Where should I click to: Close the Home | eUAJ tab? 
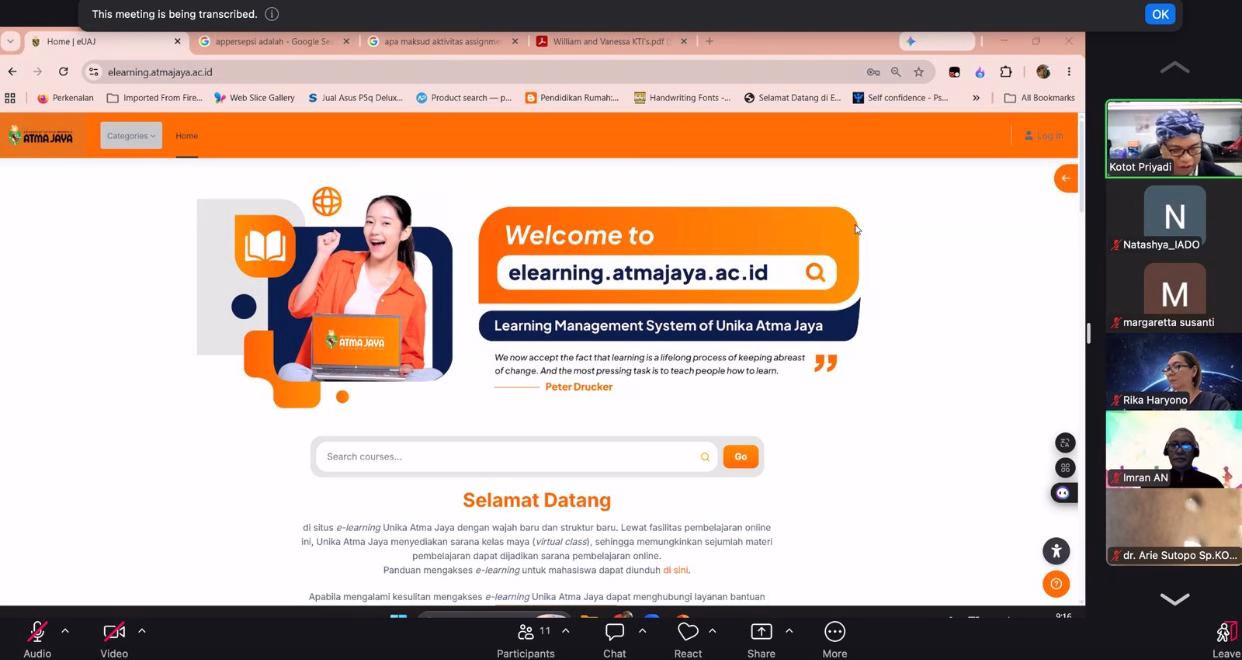click(178, 41)
